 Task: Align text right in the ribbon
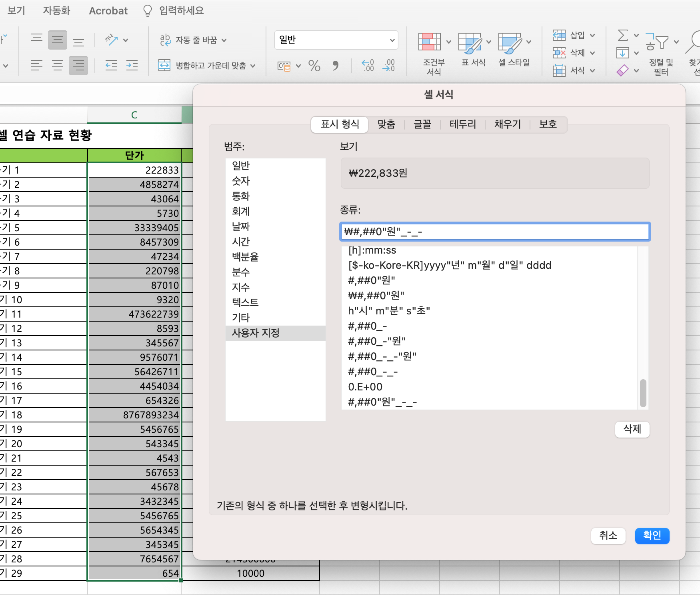coord(79,65)
